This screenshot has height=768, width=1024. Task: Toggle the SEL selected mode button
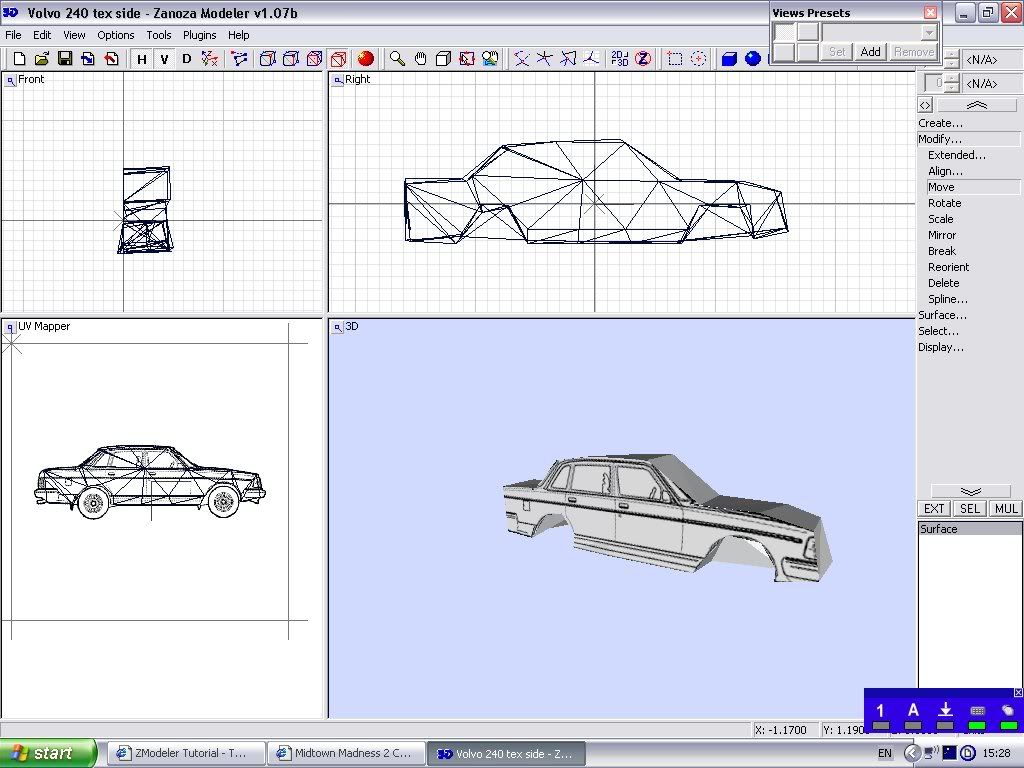coord(969,509)
